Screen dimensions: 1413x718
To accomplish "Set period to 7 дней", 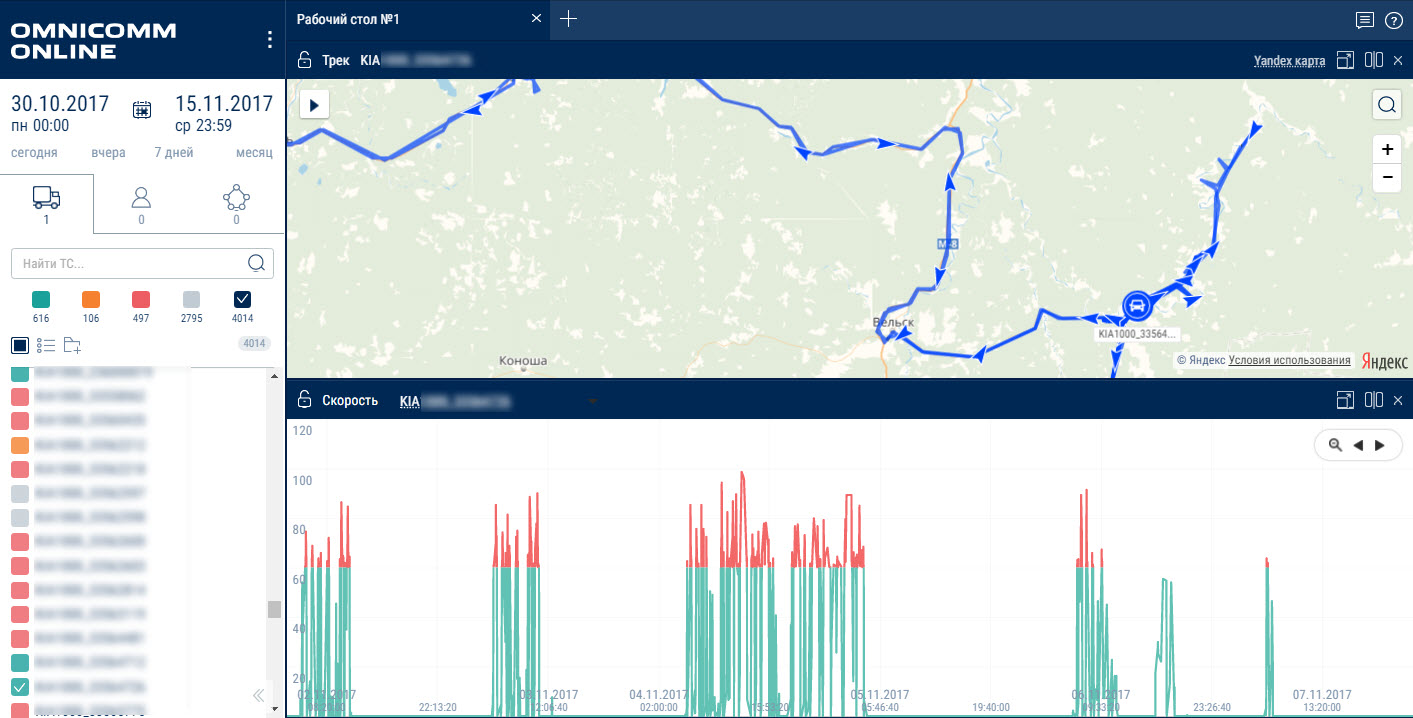I will tap(174, 153).
